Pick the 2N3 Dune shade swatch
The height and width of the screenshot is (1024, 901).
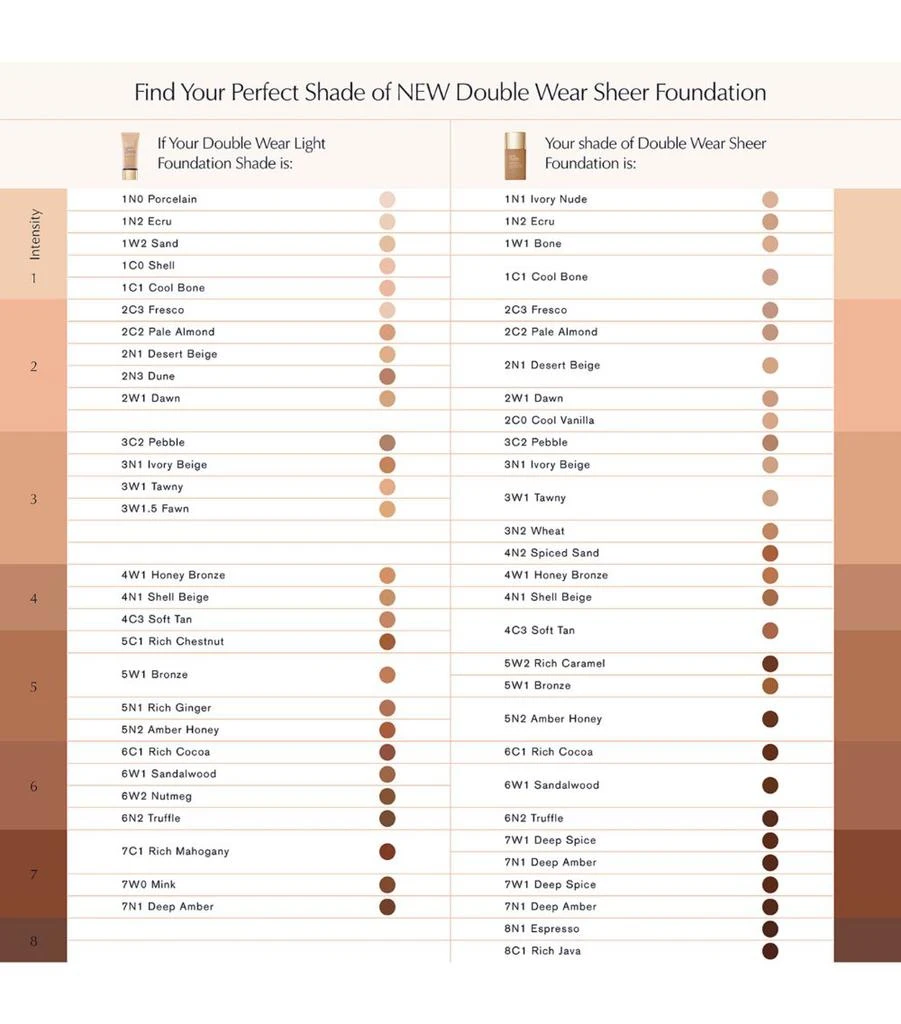(387, 376)
